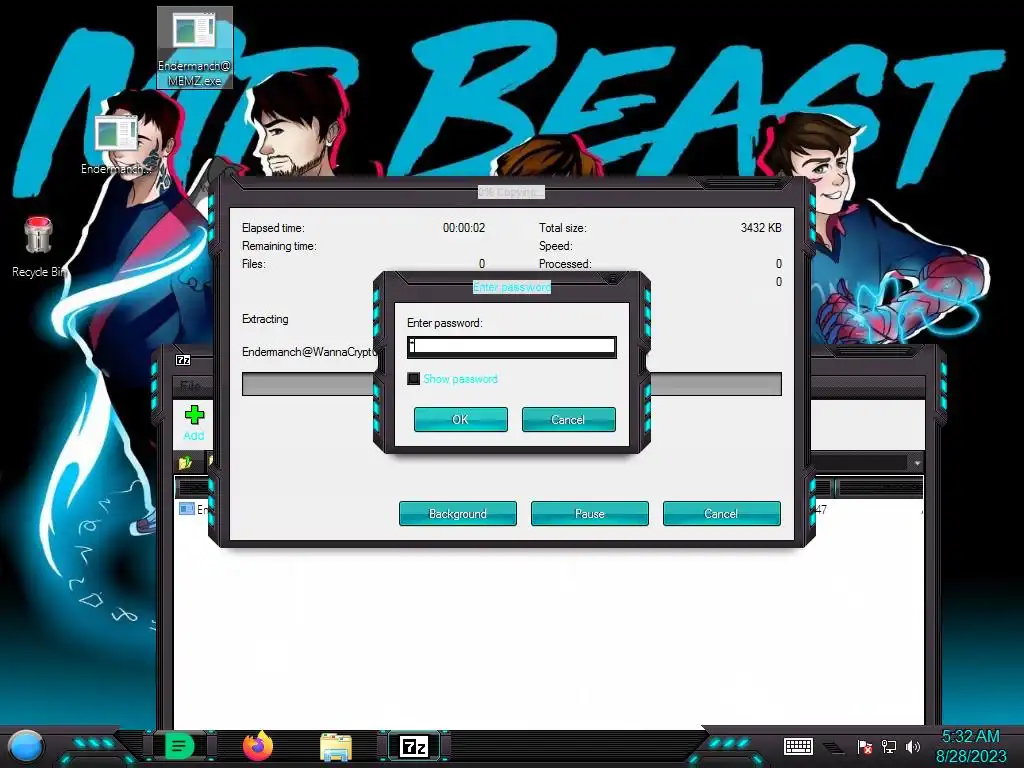This screenshot has height=768, width=1024.
Task: Click the 7z icon in 7-Zip title bar
Action: click(x=184, y=360)
